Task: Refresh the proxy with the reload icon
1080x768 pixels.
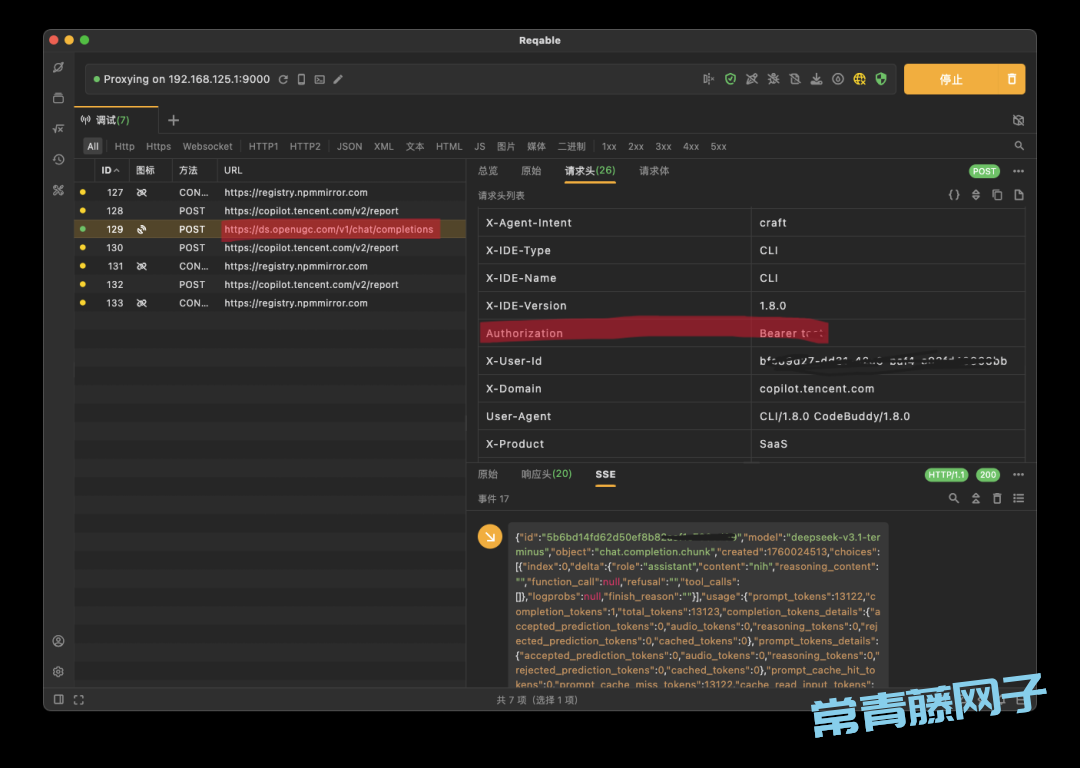Action: [283, 79]
